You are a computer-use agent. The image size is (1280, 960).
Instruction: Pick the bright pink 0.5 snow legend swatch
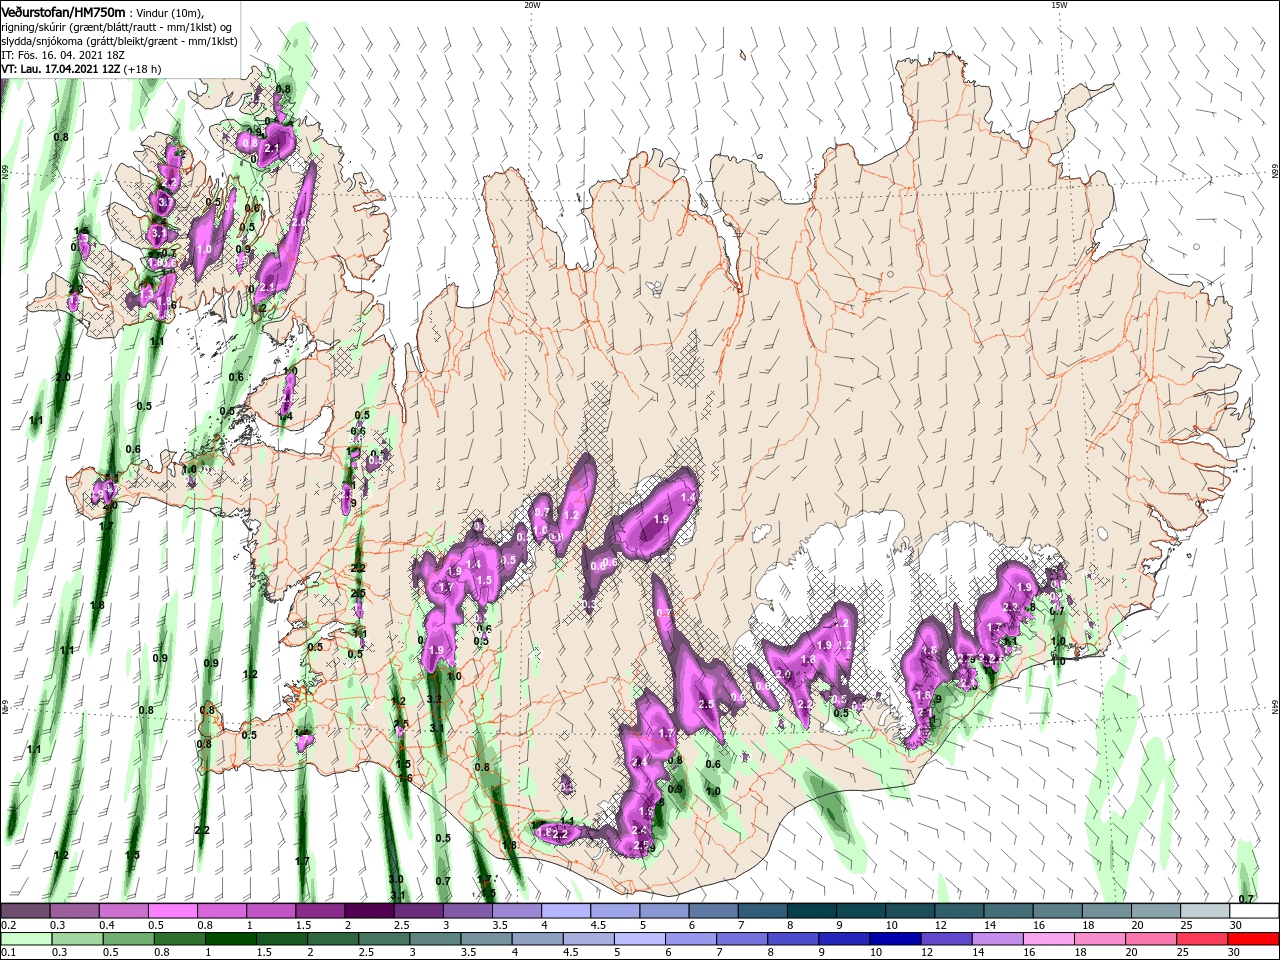tap(172, 910)
